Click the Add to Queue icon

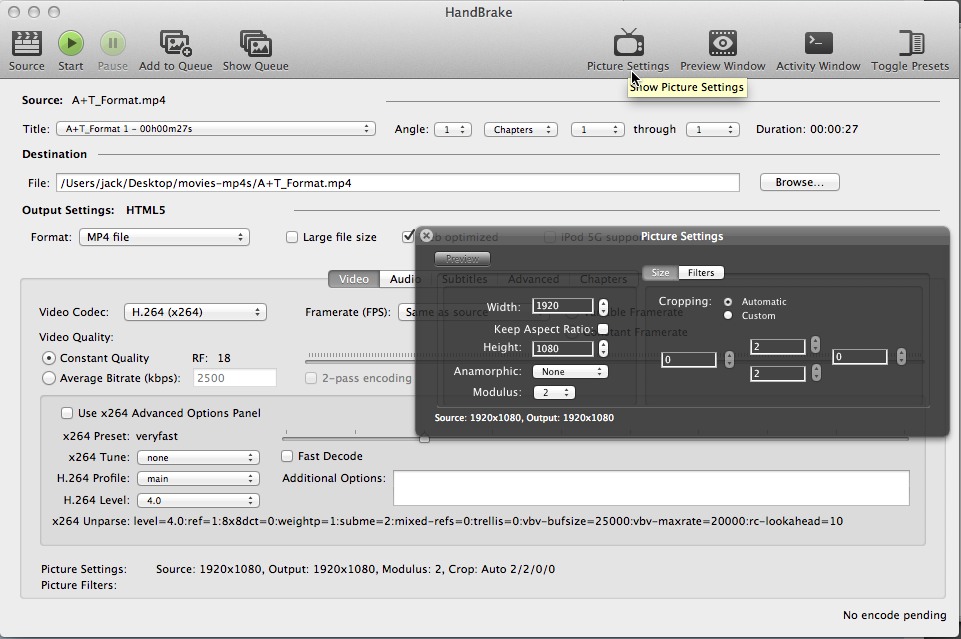(x=175, y=43)
